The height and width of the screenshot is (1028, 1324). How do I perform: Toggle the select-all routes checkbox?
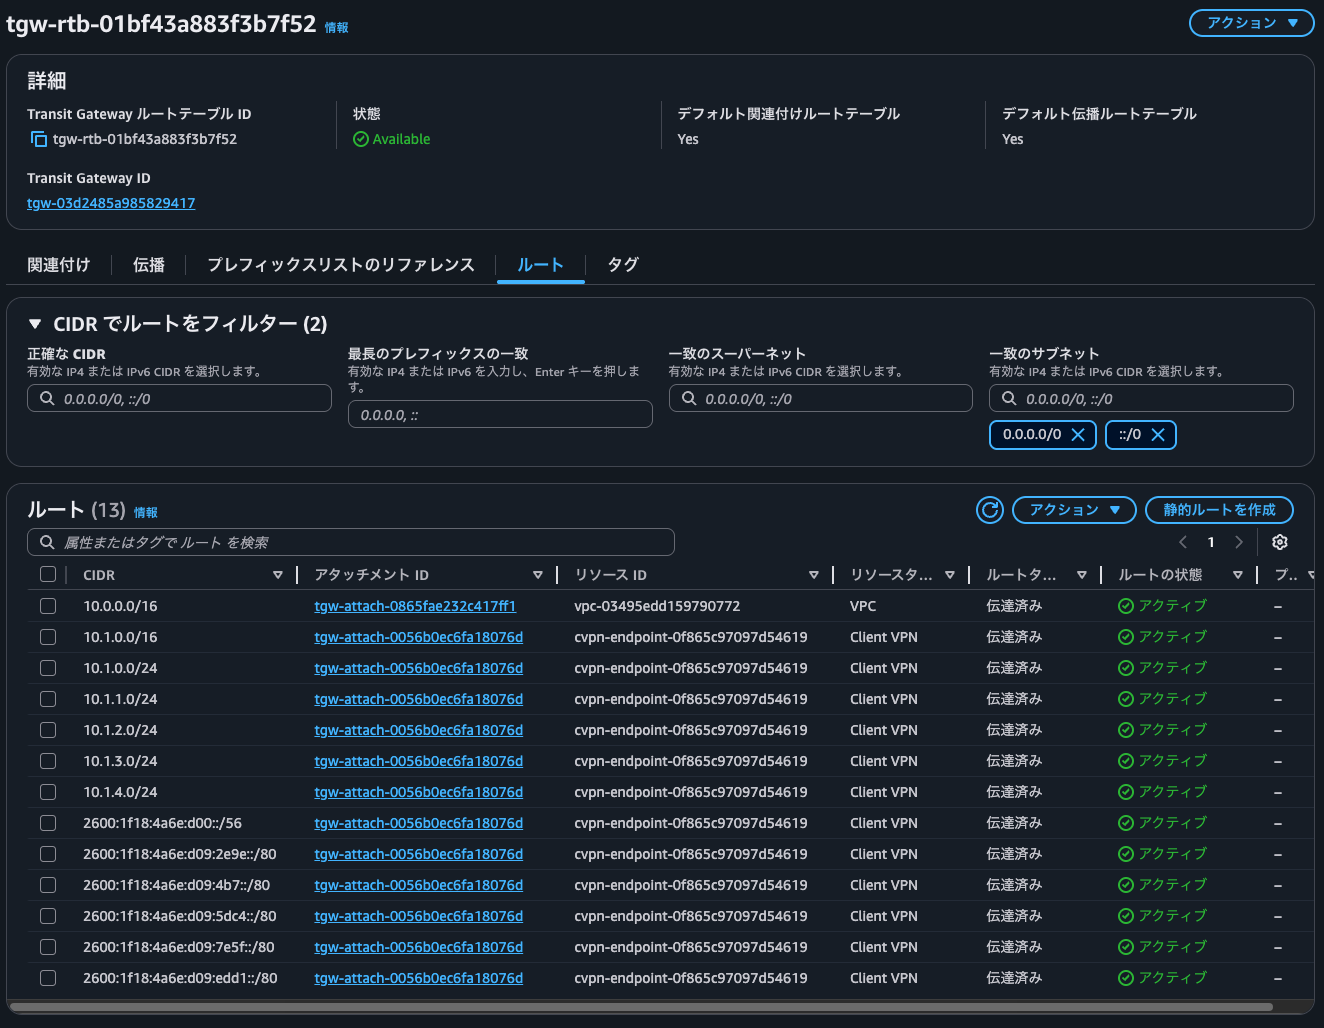pos(48,574)
